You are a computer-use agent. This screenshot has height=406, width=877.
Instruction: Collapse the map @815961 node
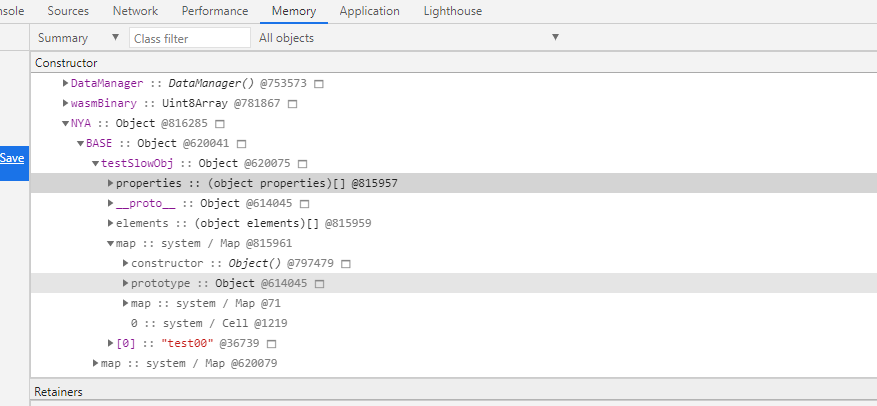(111, 244)
